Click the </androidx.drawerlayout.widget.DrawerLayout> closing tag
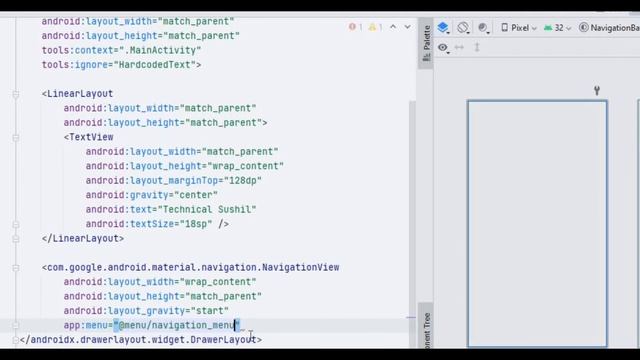Image resolution: width=640 pixels, height=360 pixels. point(141,340)
